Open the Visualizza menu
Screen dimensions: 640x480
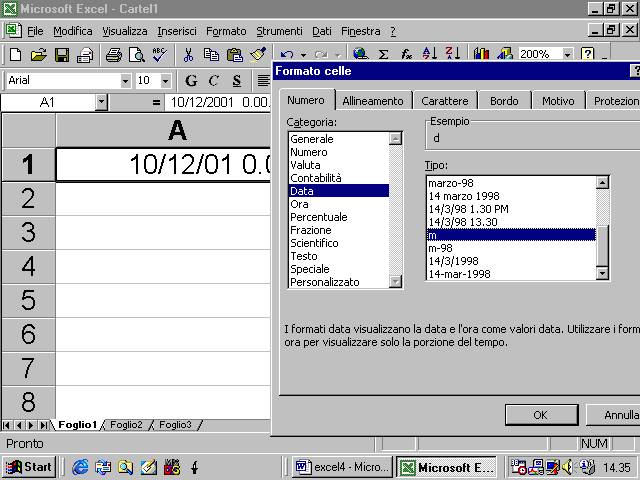coord(124,31)
